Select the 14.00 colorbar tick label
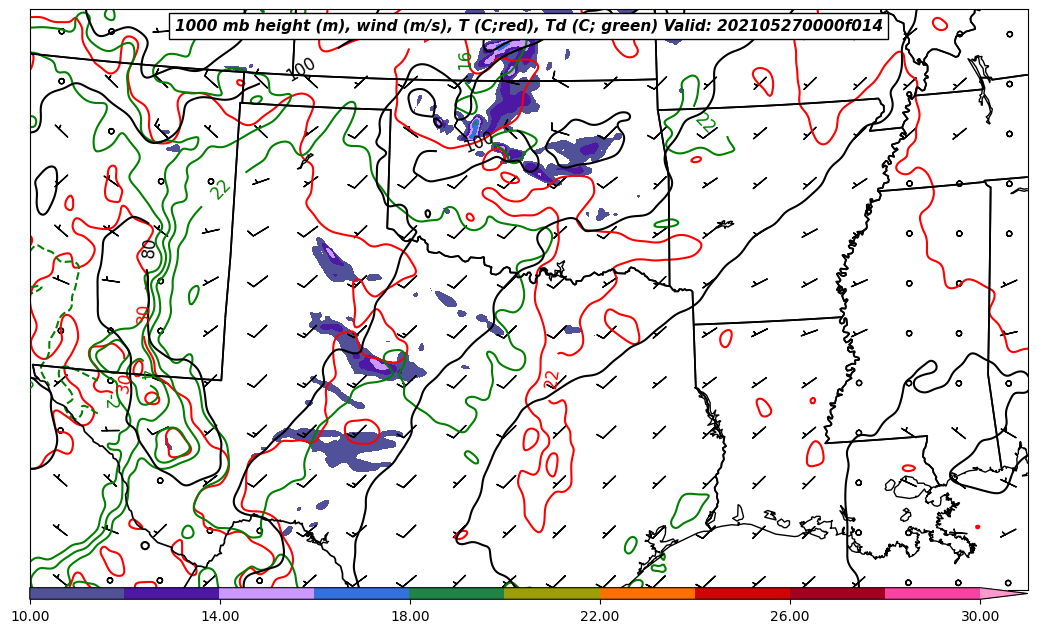1037x633 pixels. coord(220,616)
